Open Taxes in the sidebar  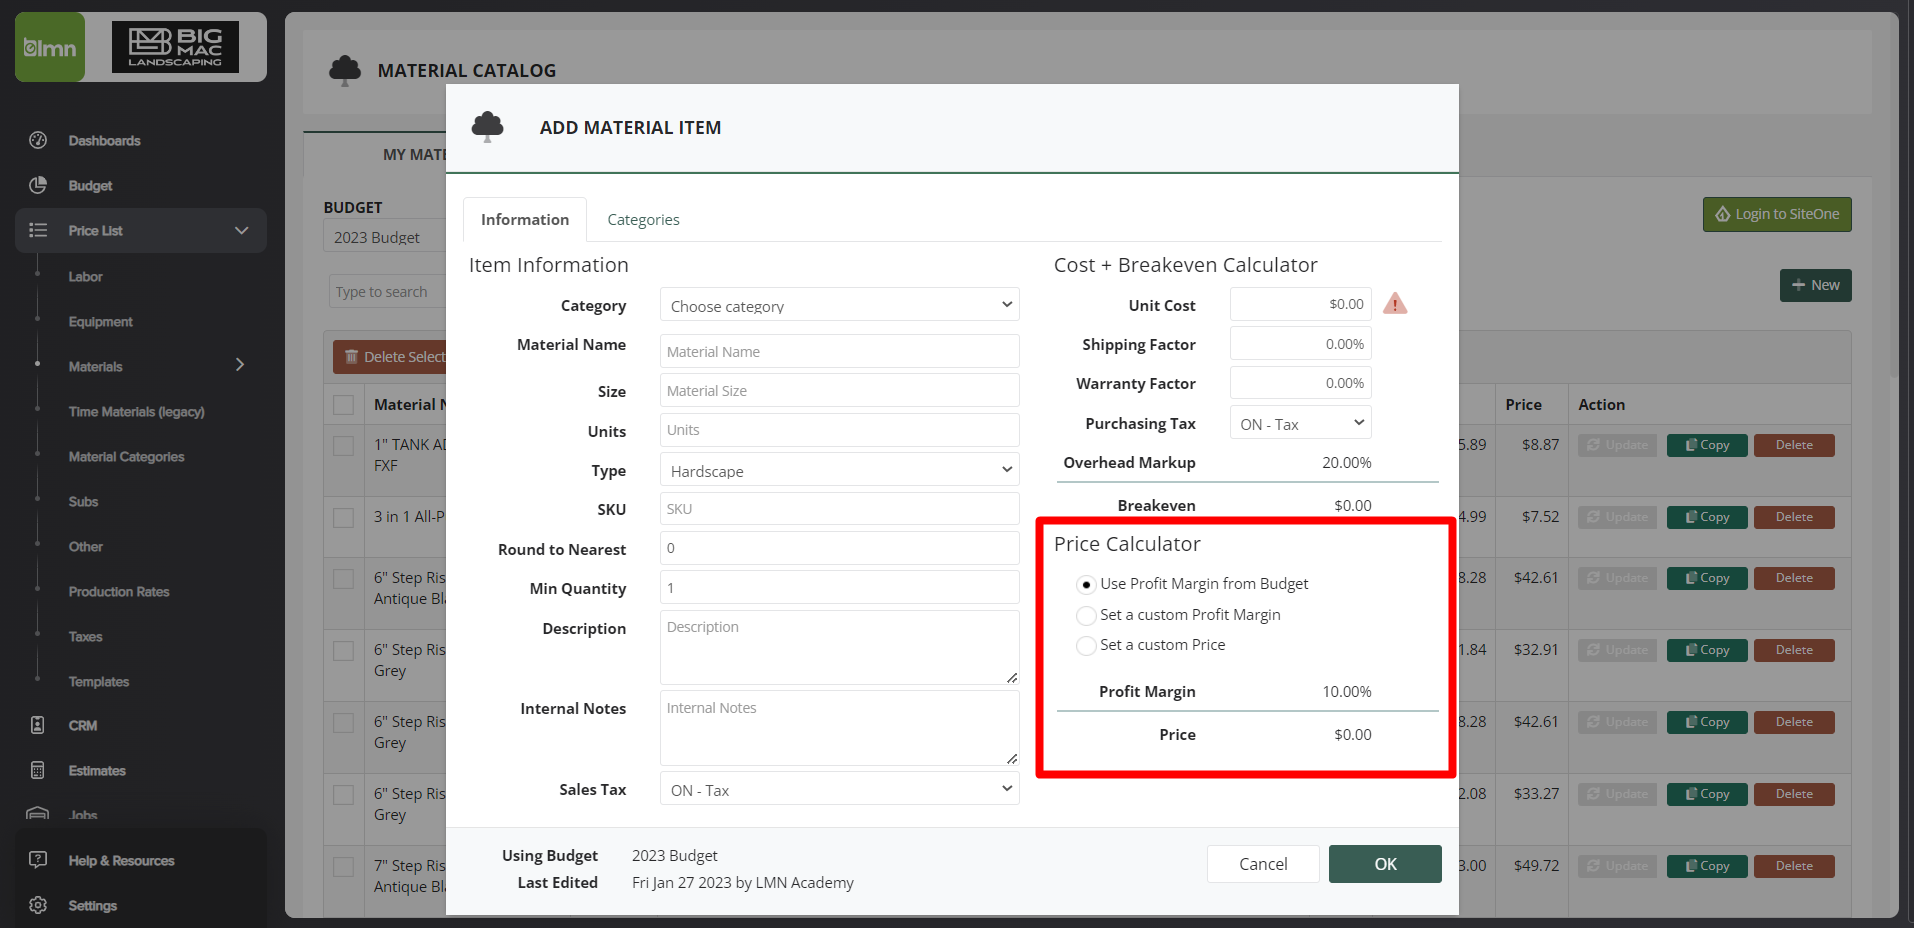(85, 636)
